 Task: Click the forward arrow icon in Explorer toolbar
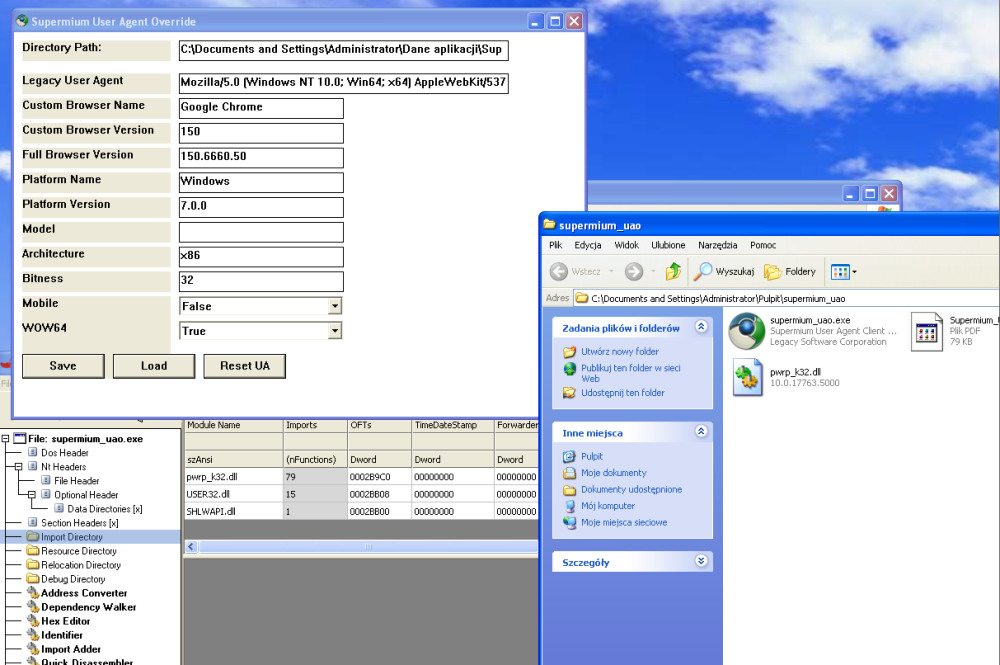pos(633,272)
